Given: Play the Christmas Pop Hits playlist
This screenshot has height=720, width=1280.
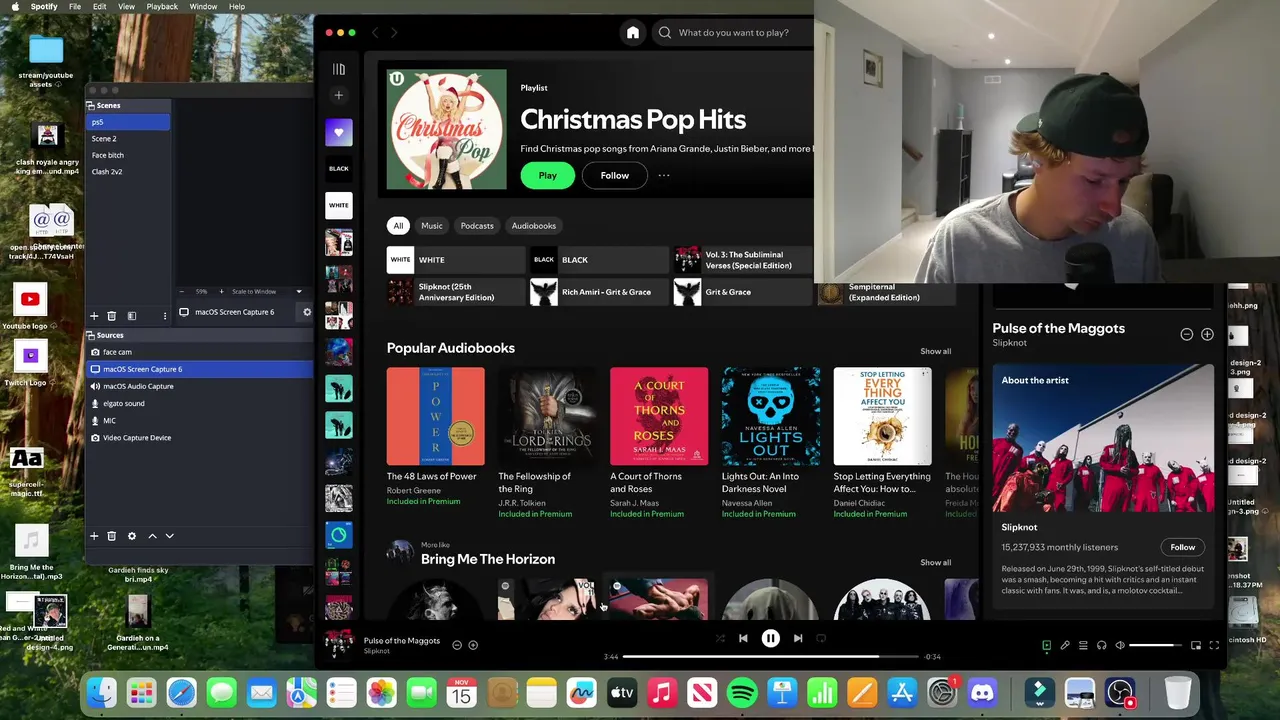Looking at the screenshot, I should (x=547, y=175).
